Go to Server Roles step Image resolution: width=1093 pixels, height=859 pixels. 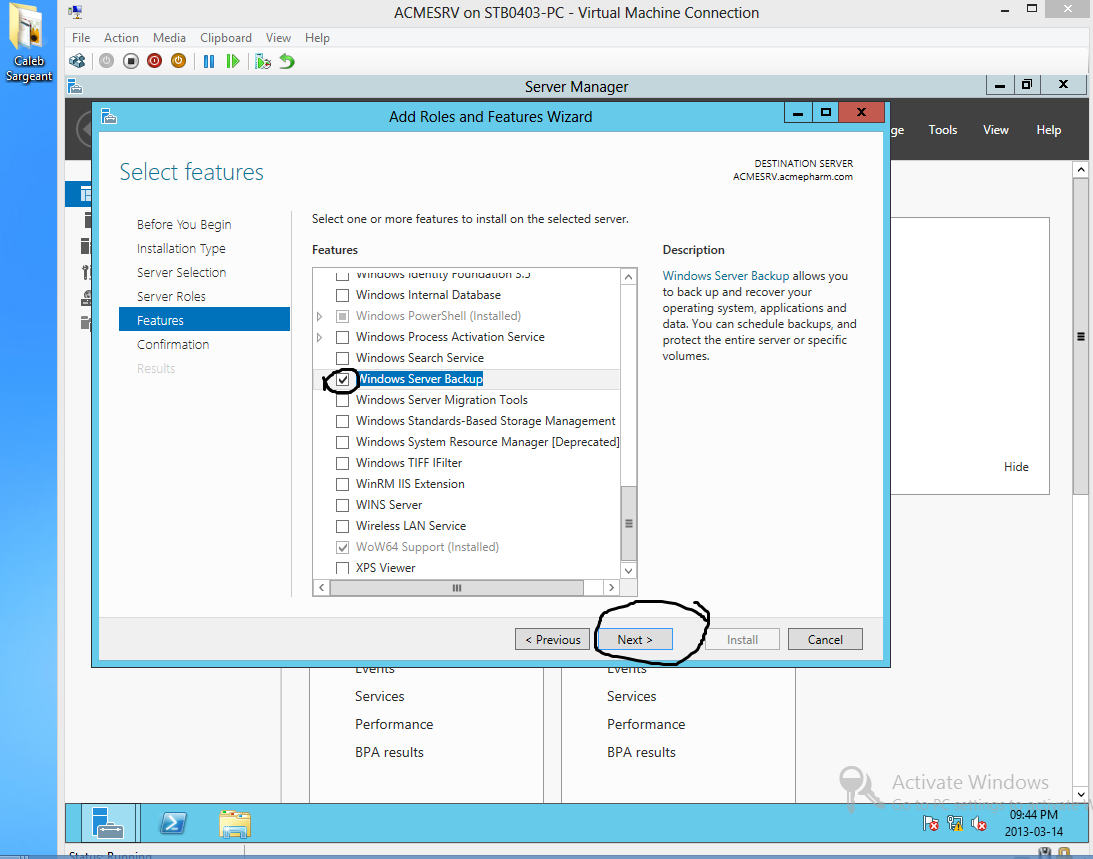pos(171,296)
